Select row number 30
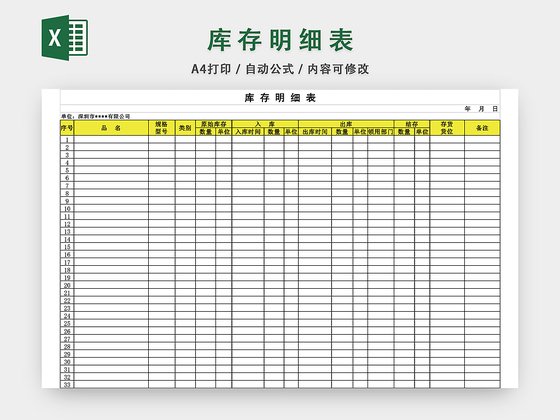The image size is (560, 420). click(x=67, y=362)
